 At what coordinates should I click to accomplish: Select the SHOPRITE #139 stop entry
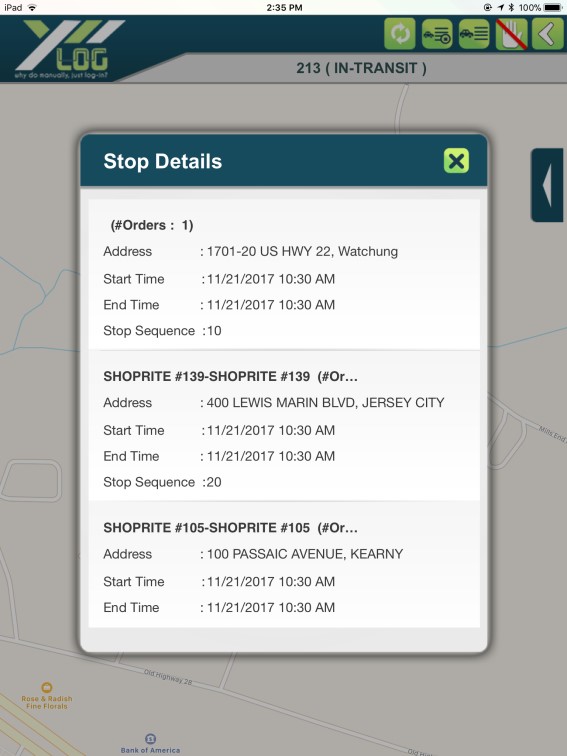[284, 426]
